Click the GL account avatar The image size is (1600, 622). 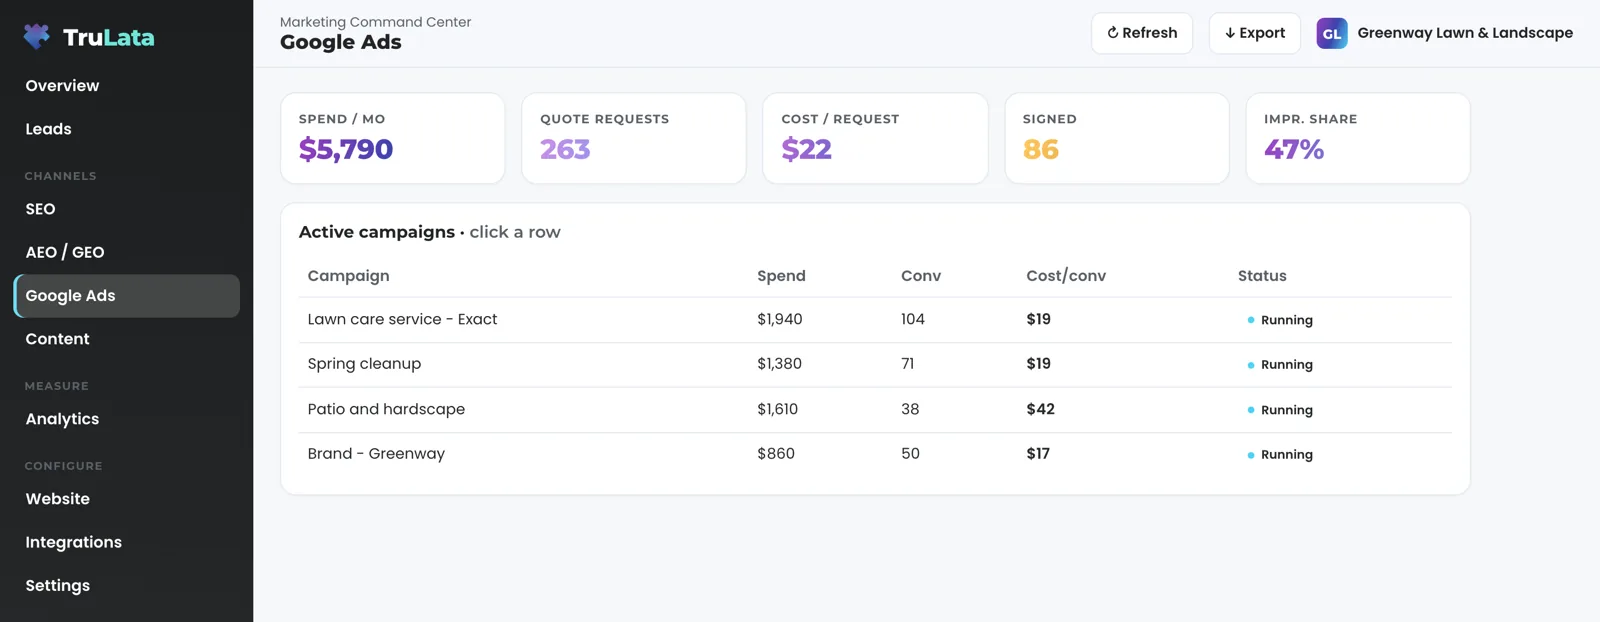coord(1332,33)
